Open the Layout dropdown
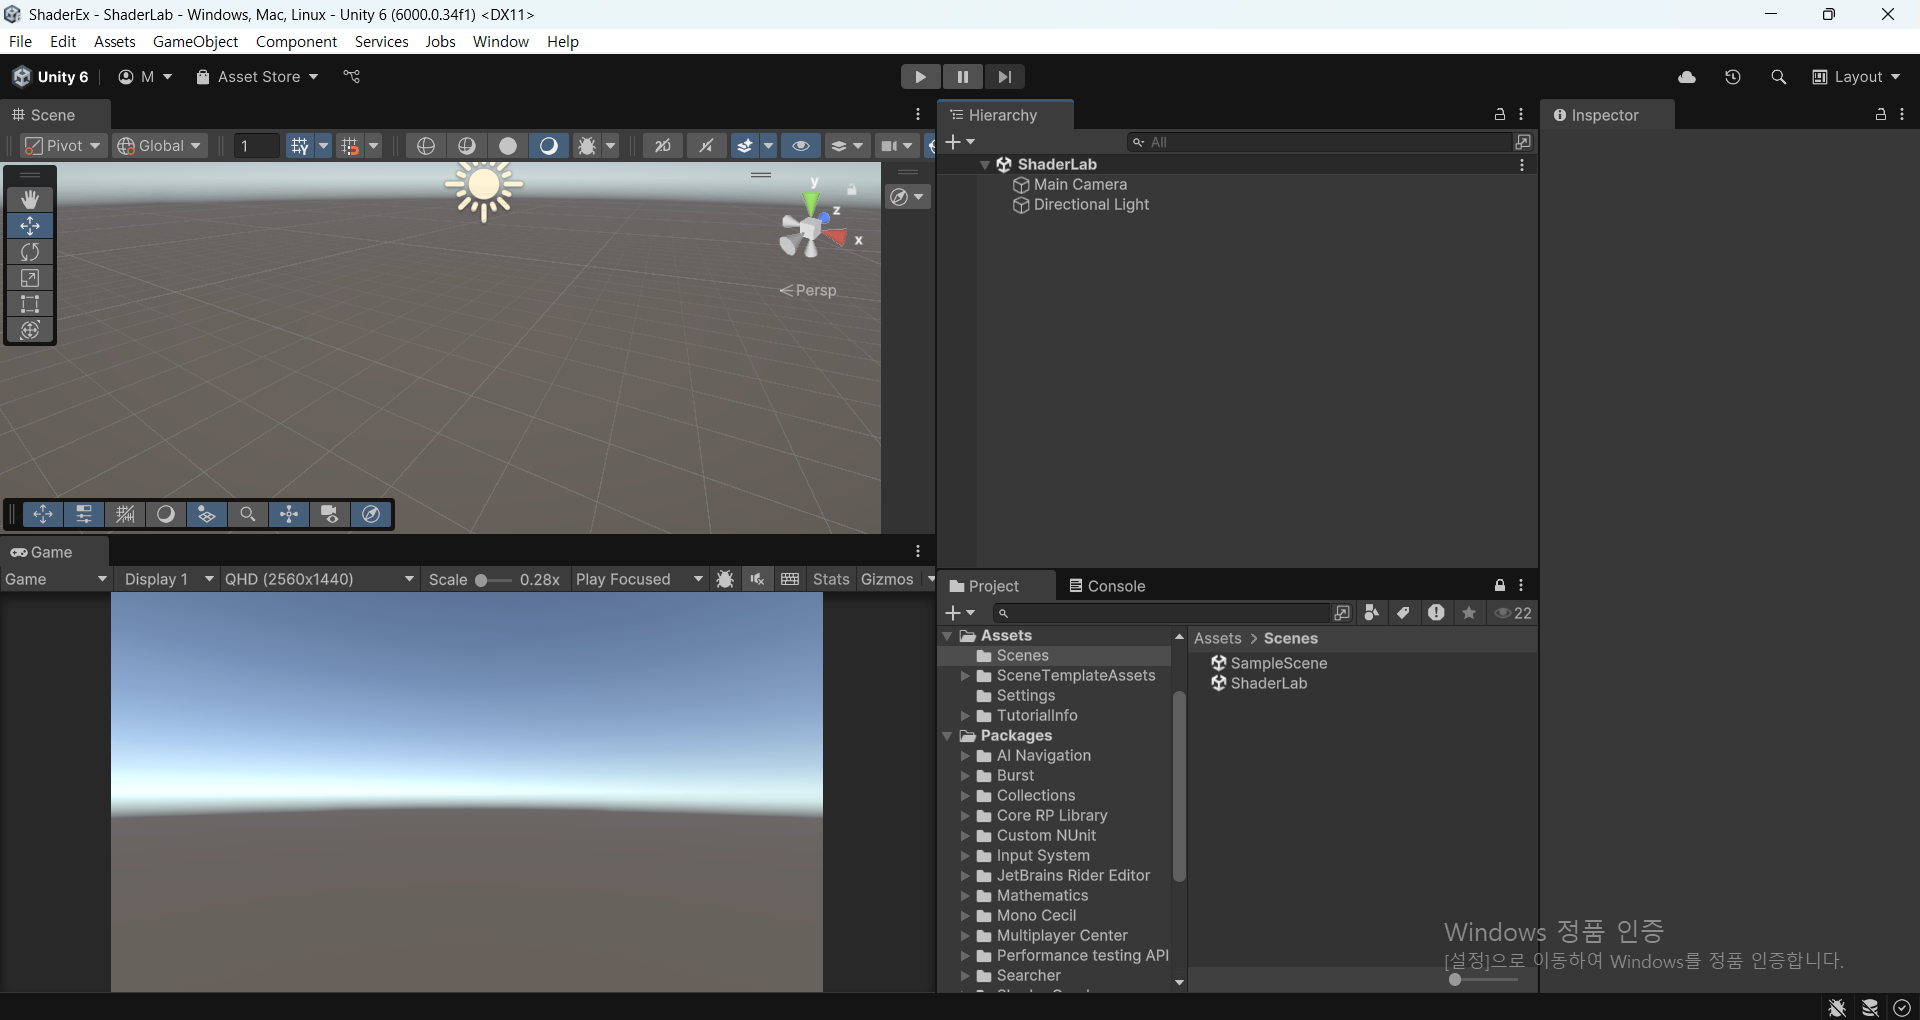1920x1020 pixels. click(x=1857, y=77)
